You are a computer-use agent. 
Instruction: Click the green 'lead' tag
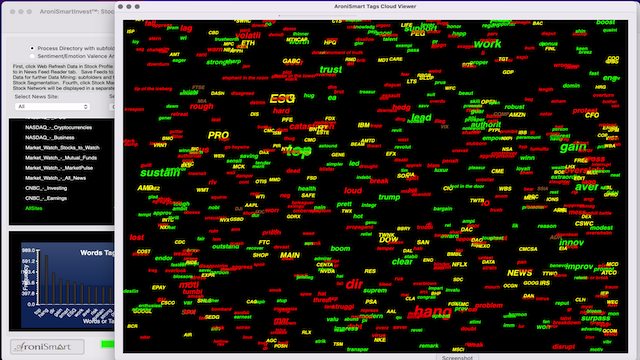[421, 118]
